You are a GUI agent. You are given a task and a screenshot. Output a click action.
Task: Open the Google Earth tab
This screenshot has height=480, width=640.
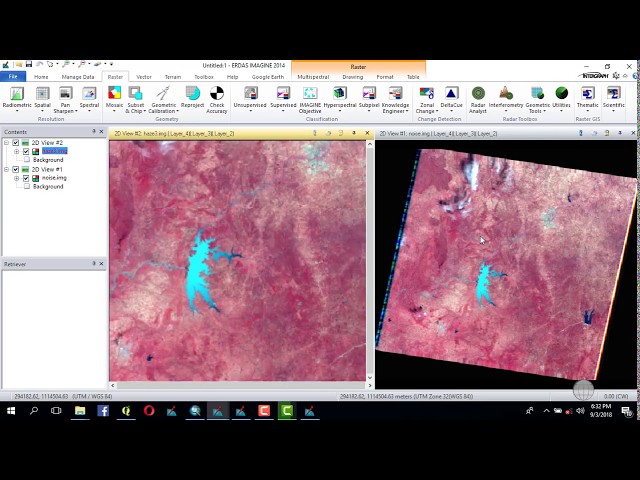pos(268,77)
